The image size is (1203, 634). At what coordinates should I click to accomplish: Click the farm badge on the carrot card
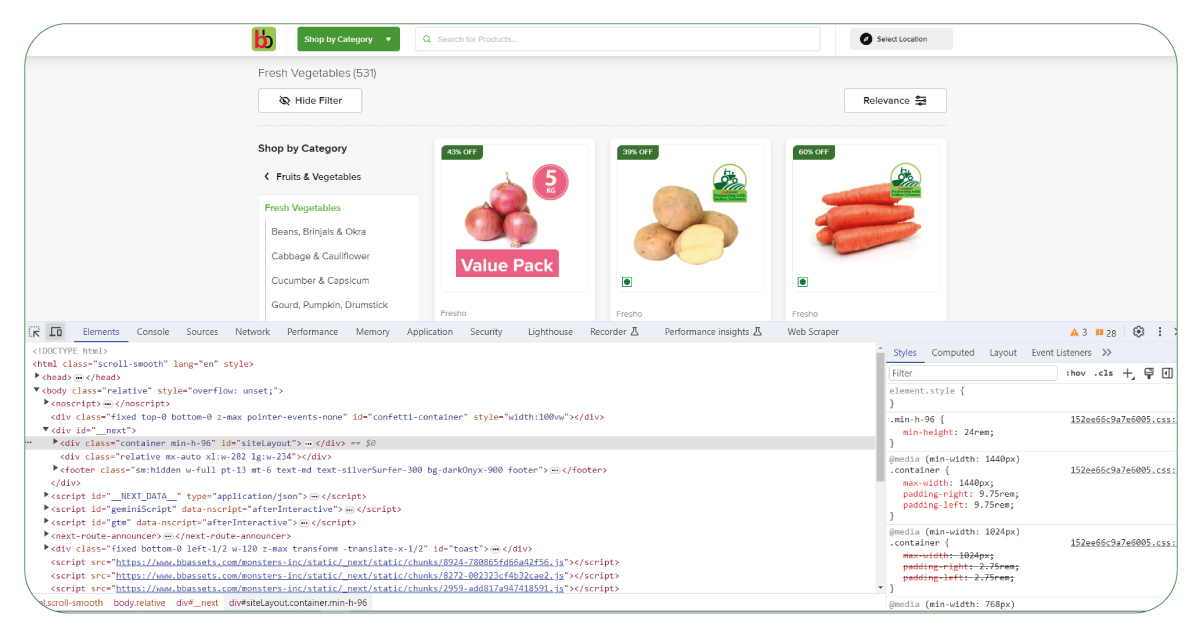click(906, 181)
